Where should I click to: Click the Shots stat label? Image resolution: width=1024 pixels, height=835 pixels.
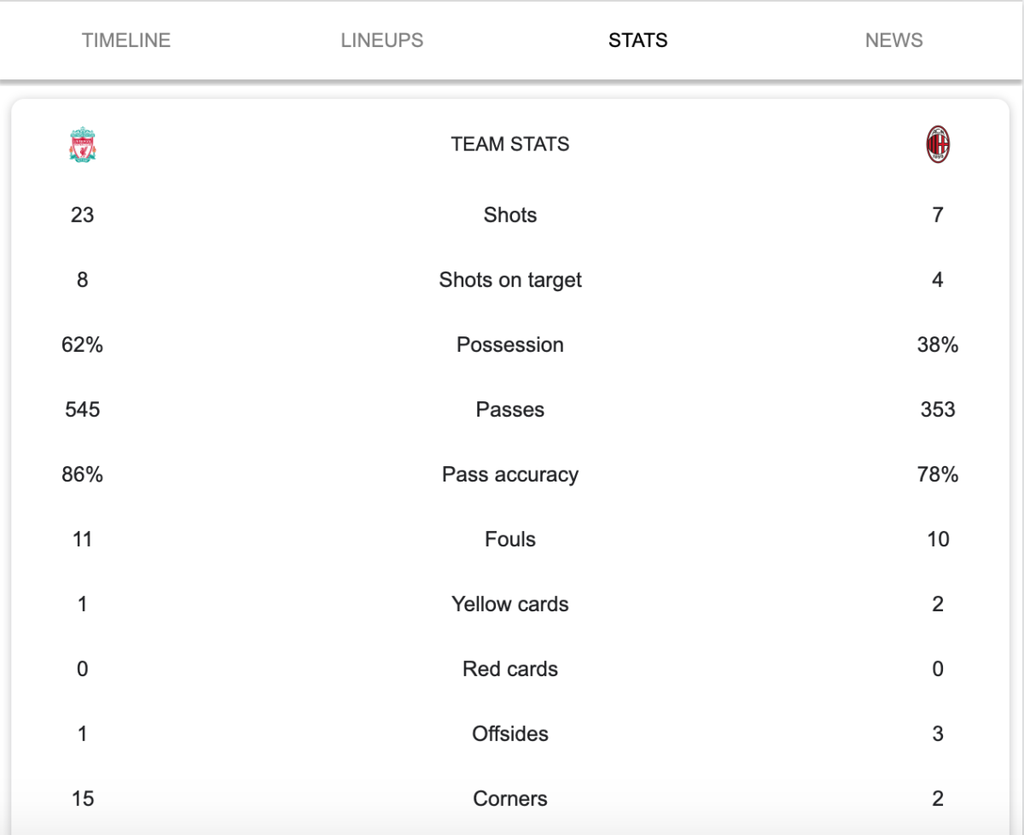(510, 215)
